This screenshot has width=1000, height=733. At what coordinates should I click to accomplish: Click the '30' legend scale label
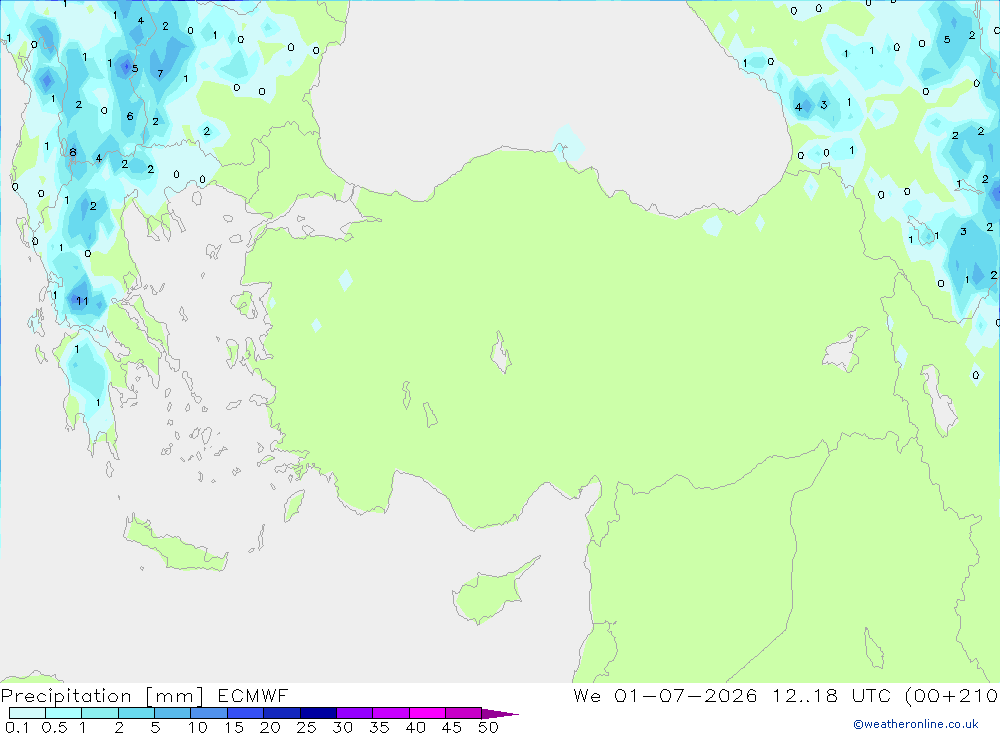tap(342, 727)
